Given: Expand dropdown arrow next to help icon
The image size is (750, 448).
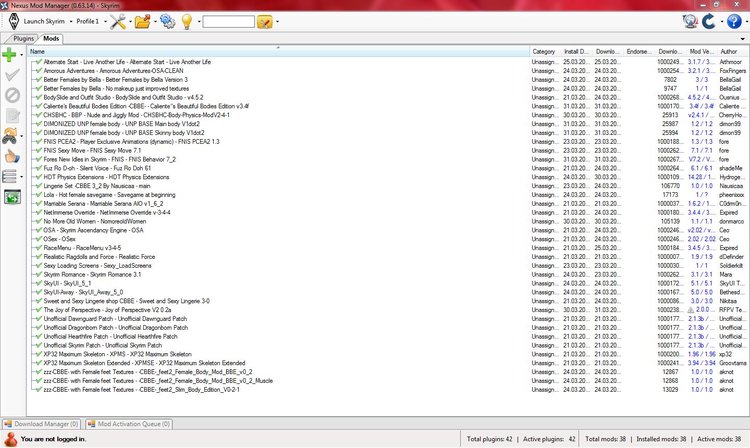Looking at the screenshot, I should pos(746,22).
